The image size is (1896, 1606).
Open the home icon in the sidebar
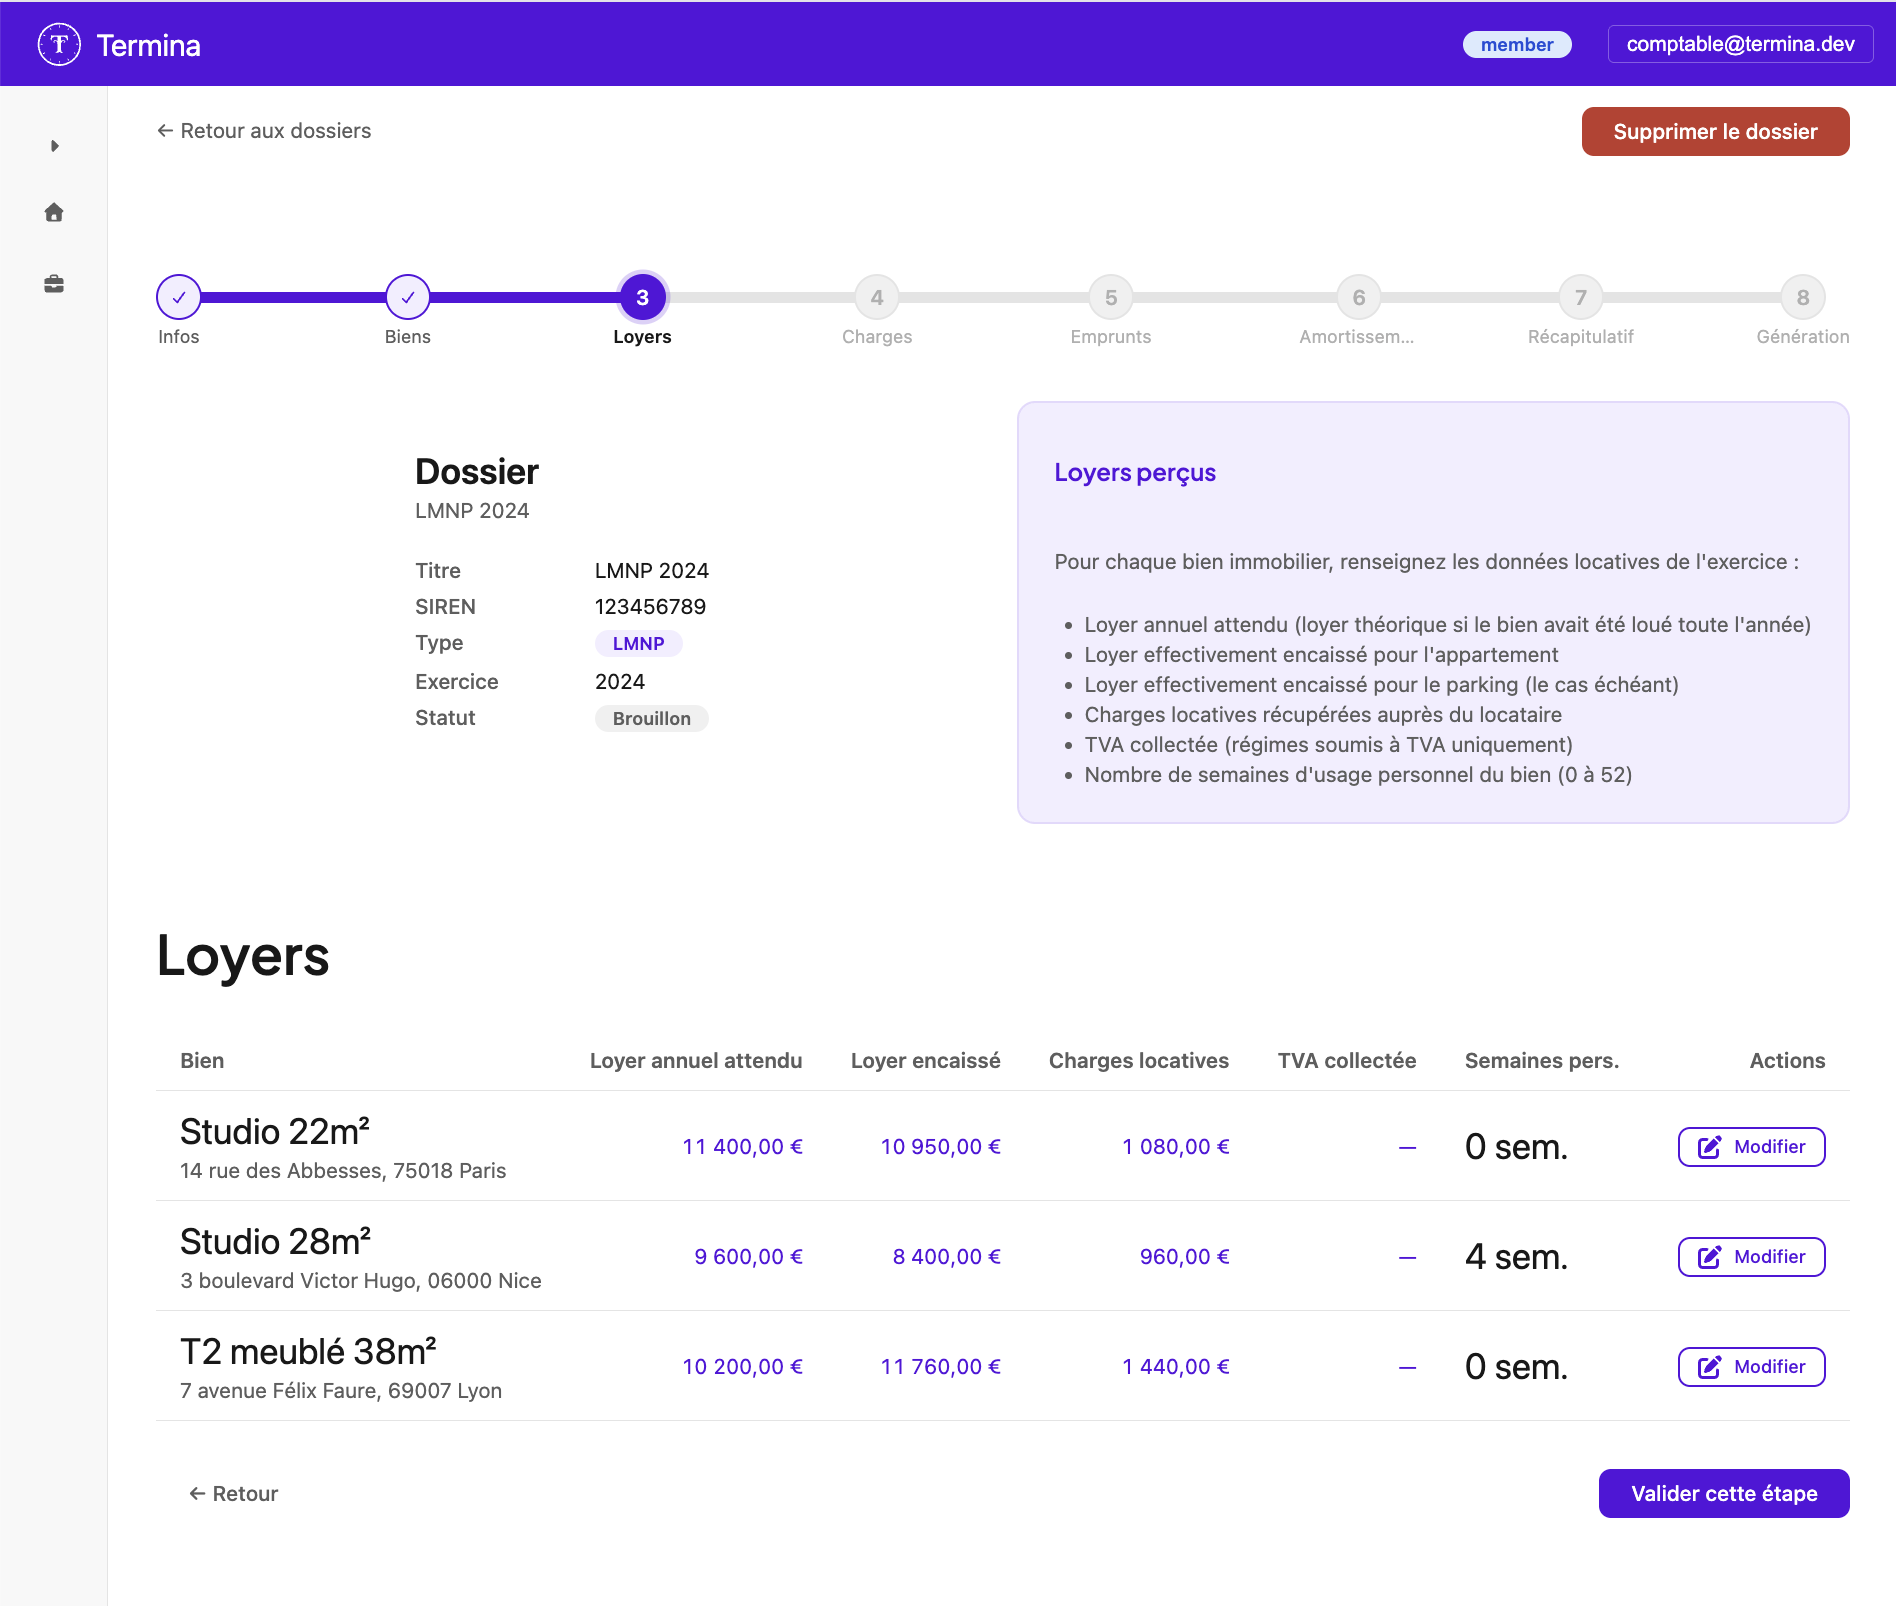[54, 212]
